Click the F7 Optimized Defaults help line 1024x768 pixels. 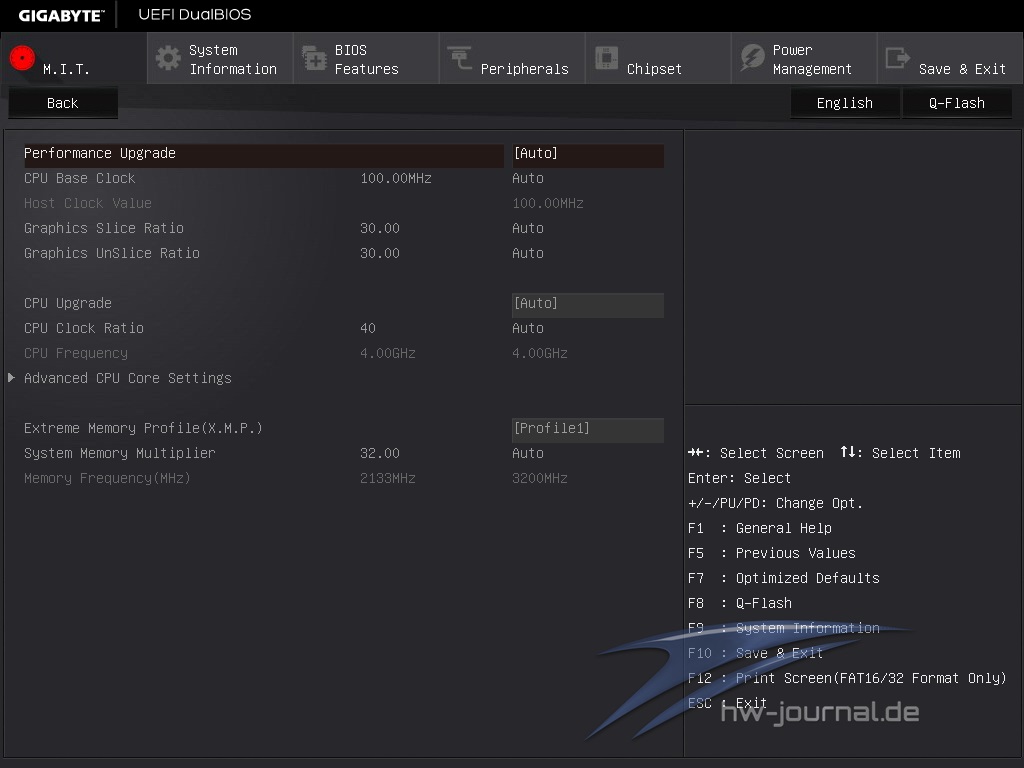784,579
